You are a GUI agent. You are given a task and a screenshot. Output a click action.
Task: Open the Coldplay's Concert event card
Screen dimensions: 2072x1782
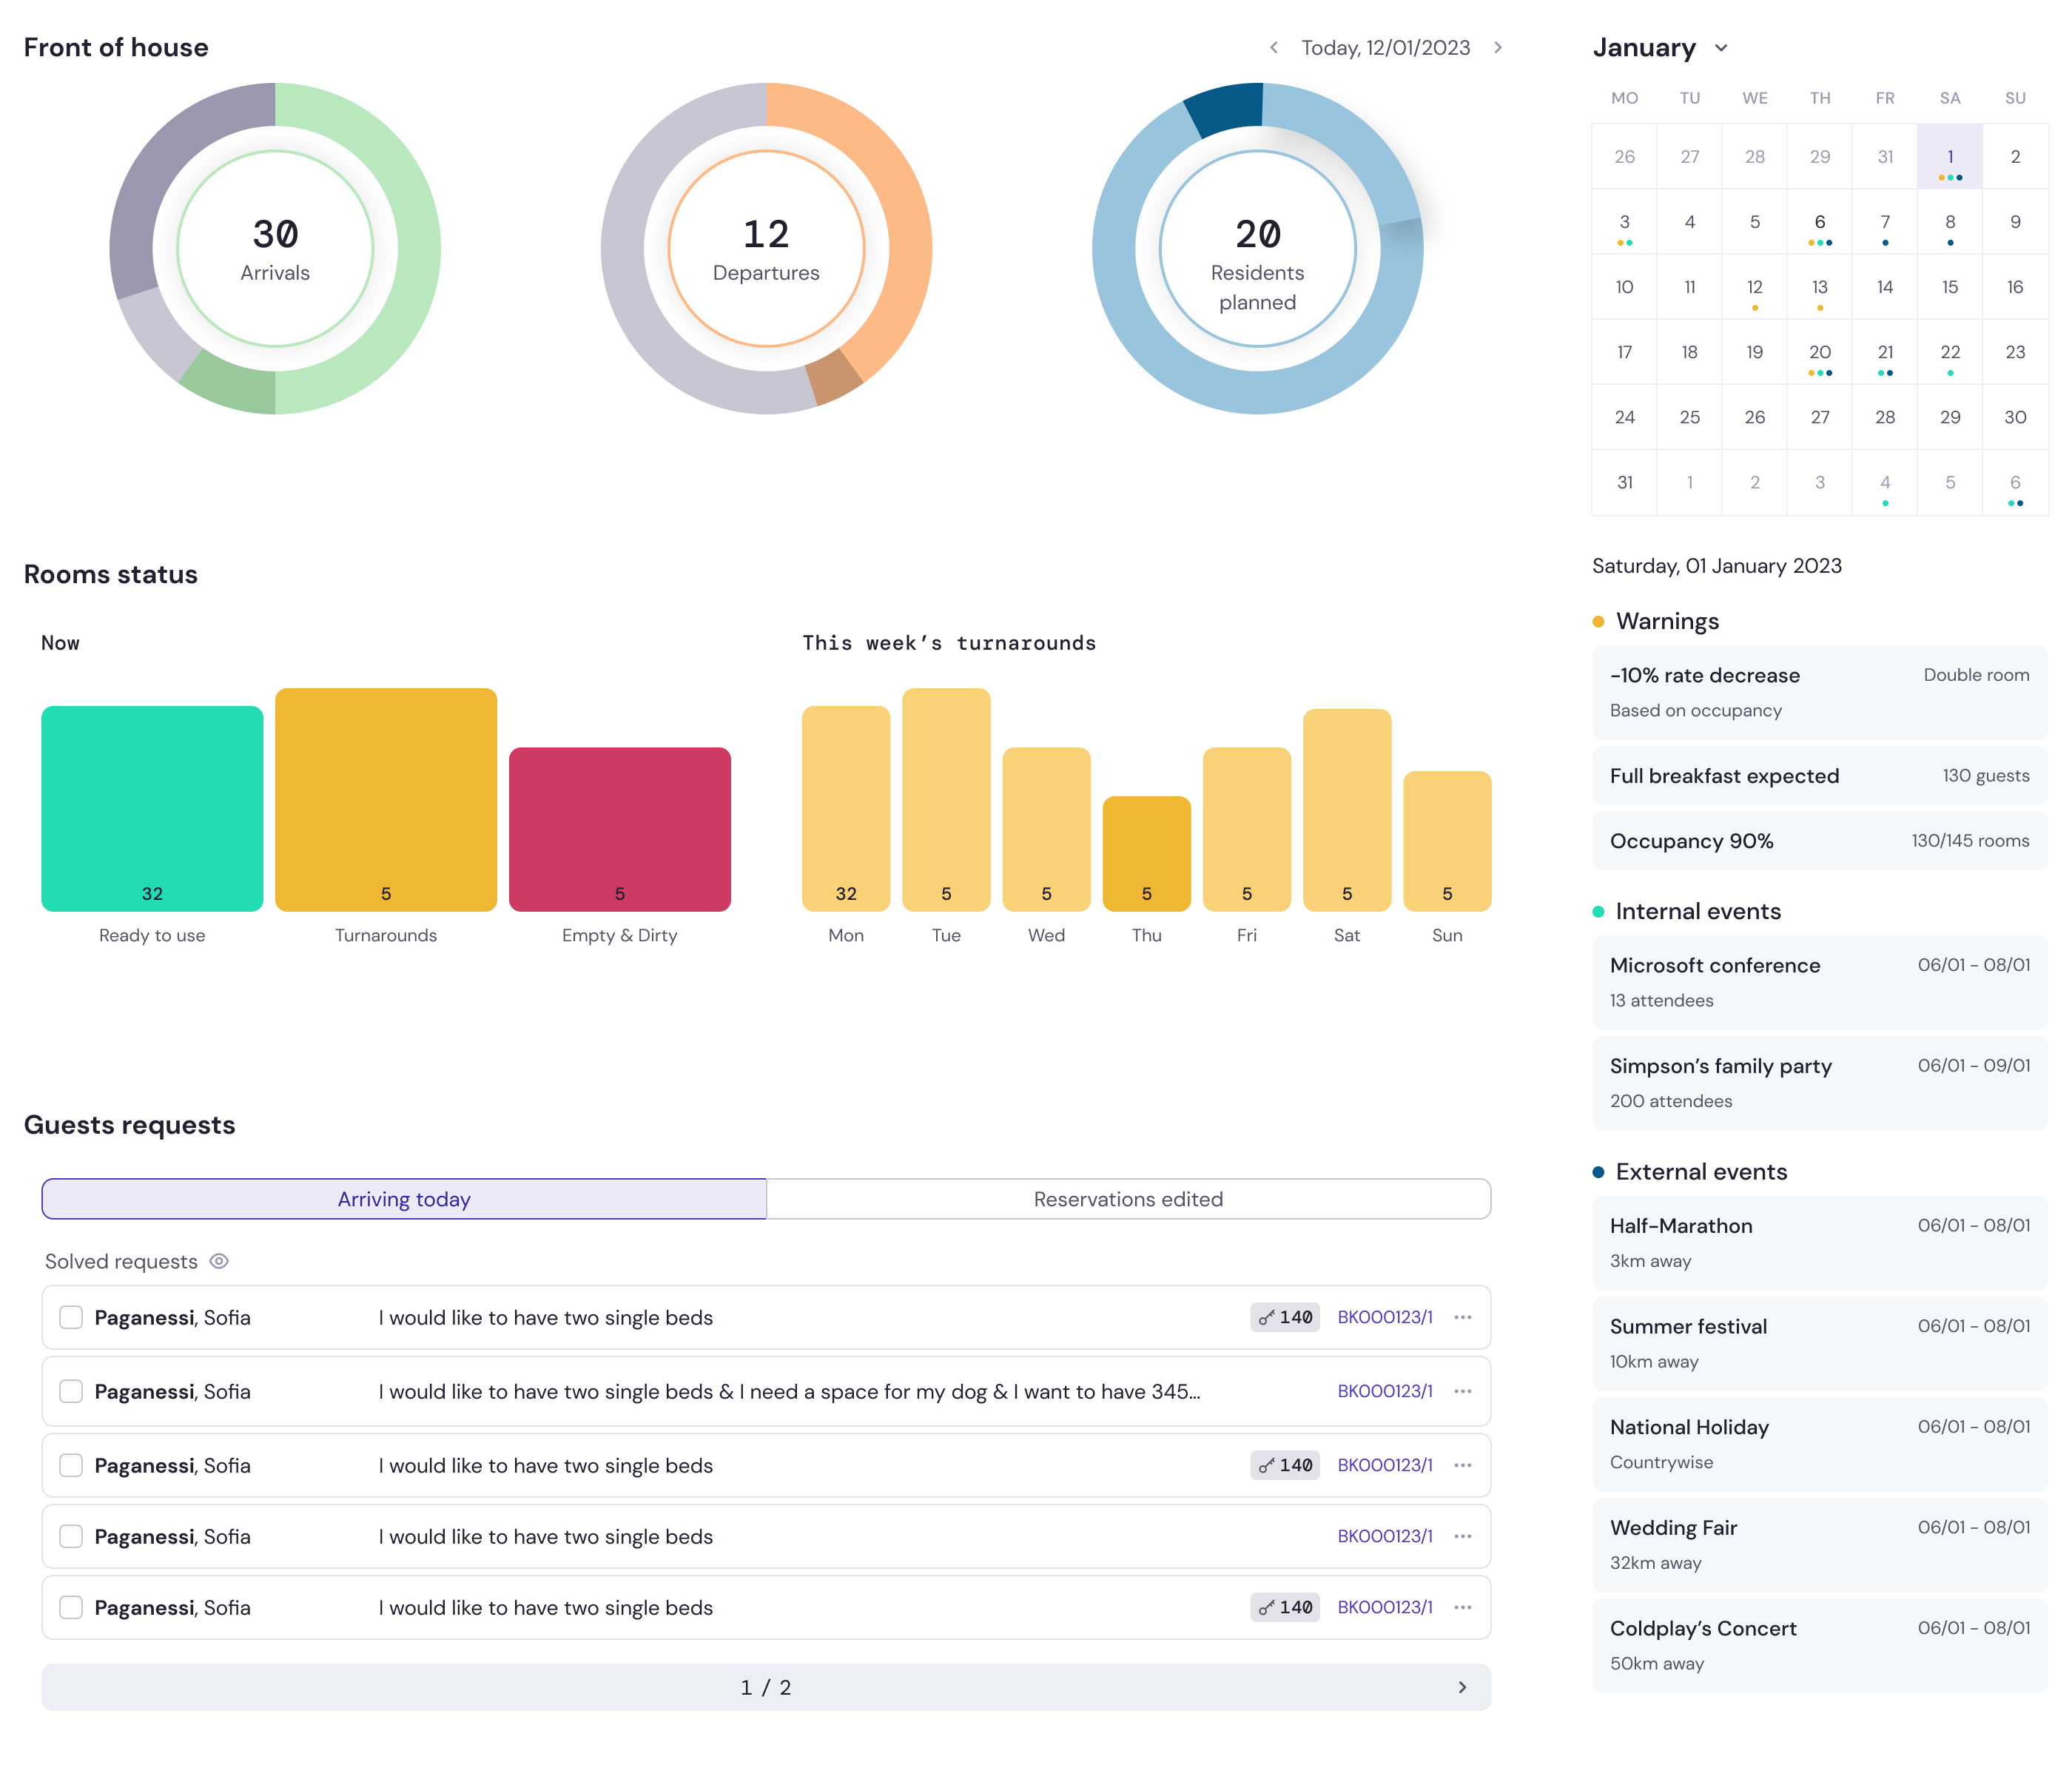pyautogui.click(x=1819, y=1645)
